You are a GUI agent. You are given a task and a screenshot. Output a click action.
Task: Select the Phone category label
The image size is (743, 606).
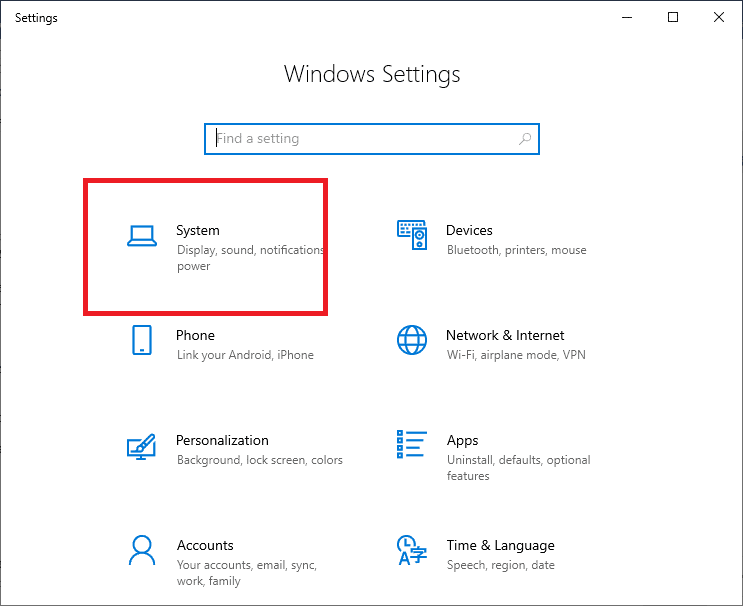tap(195, 335)
